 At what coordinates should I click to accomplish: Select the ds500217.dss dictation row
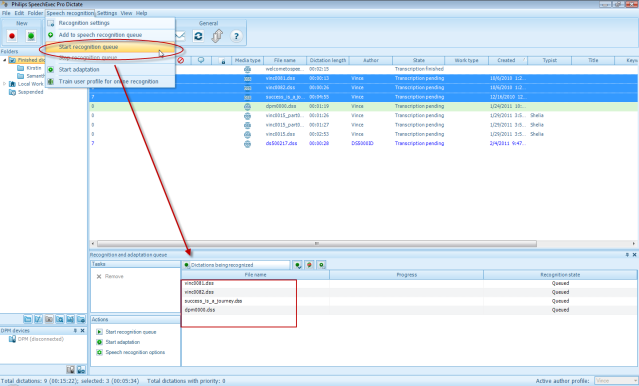[364, 143]
